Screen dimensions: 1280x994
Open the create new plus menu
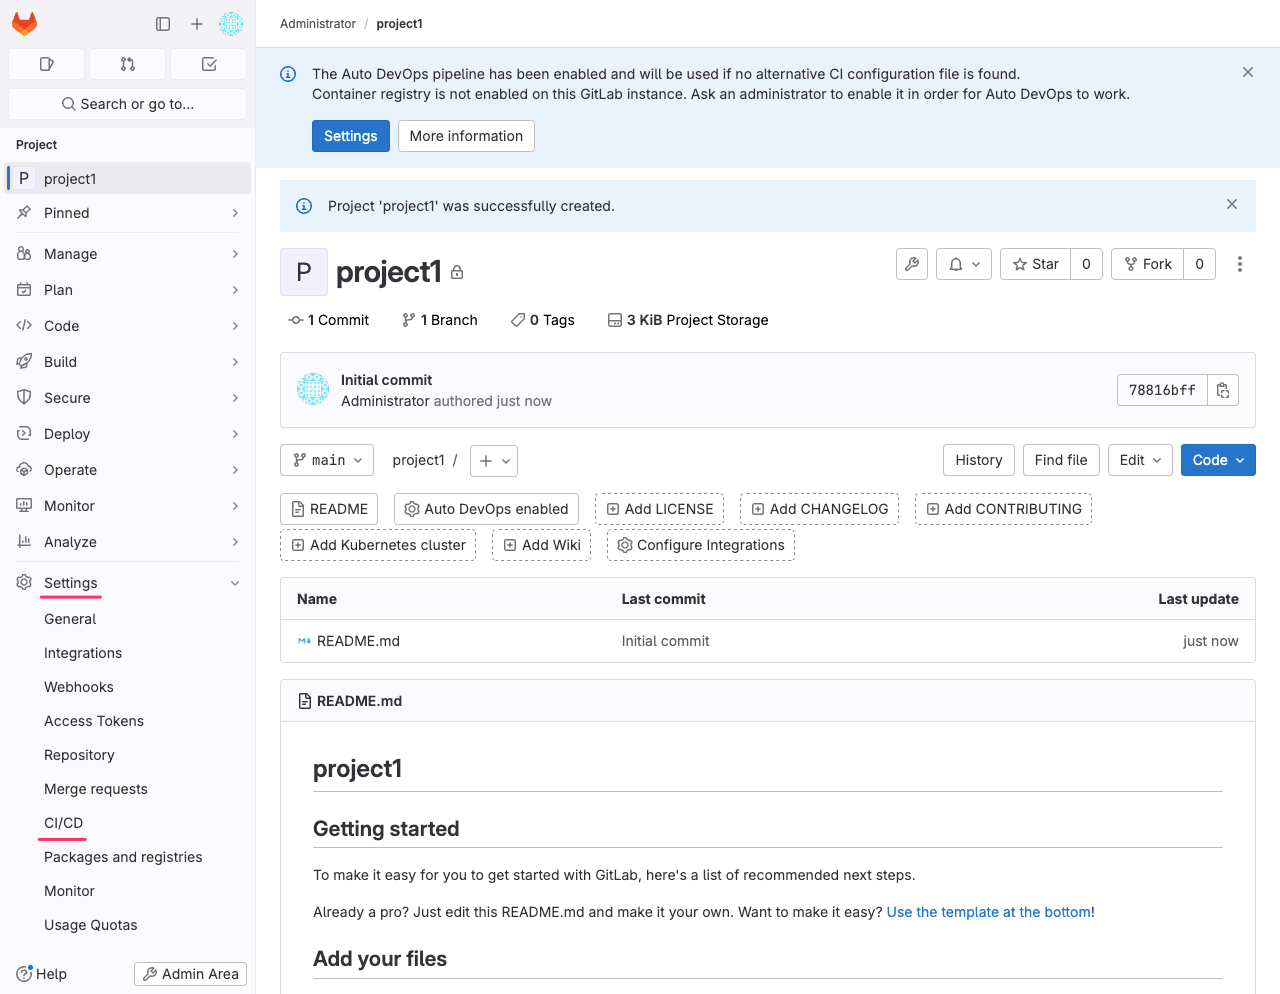(197, 24)
